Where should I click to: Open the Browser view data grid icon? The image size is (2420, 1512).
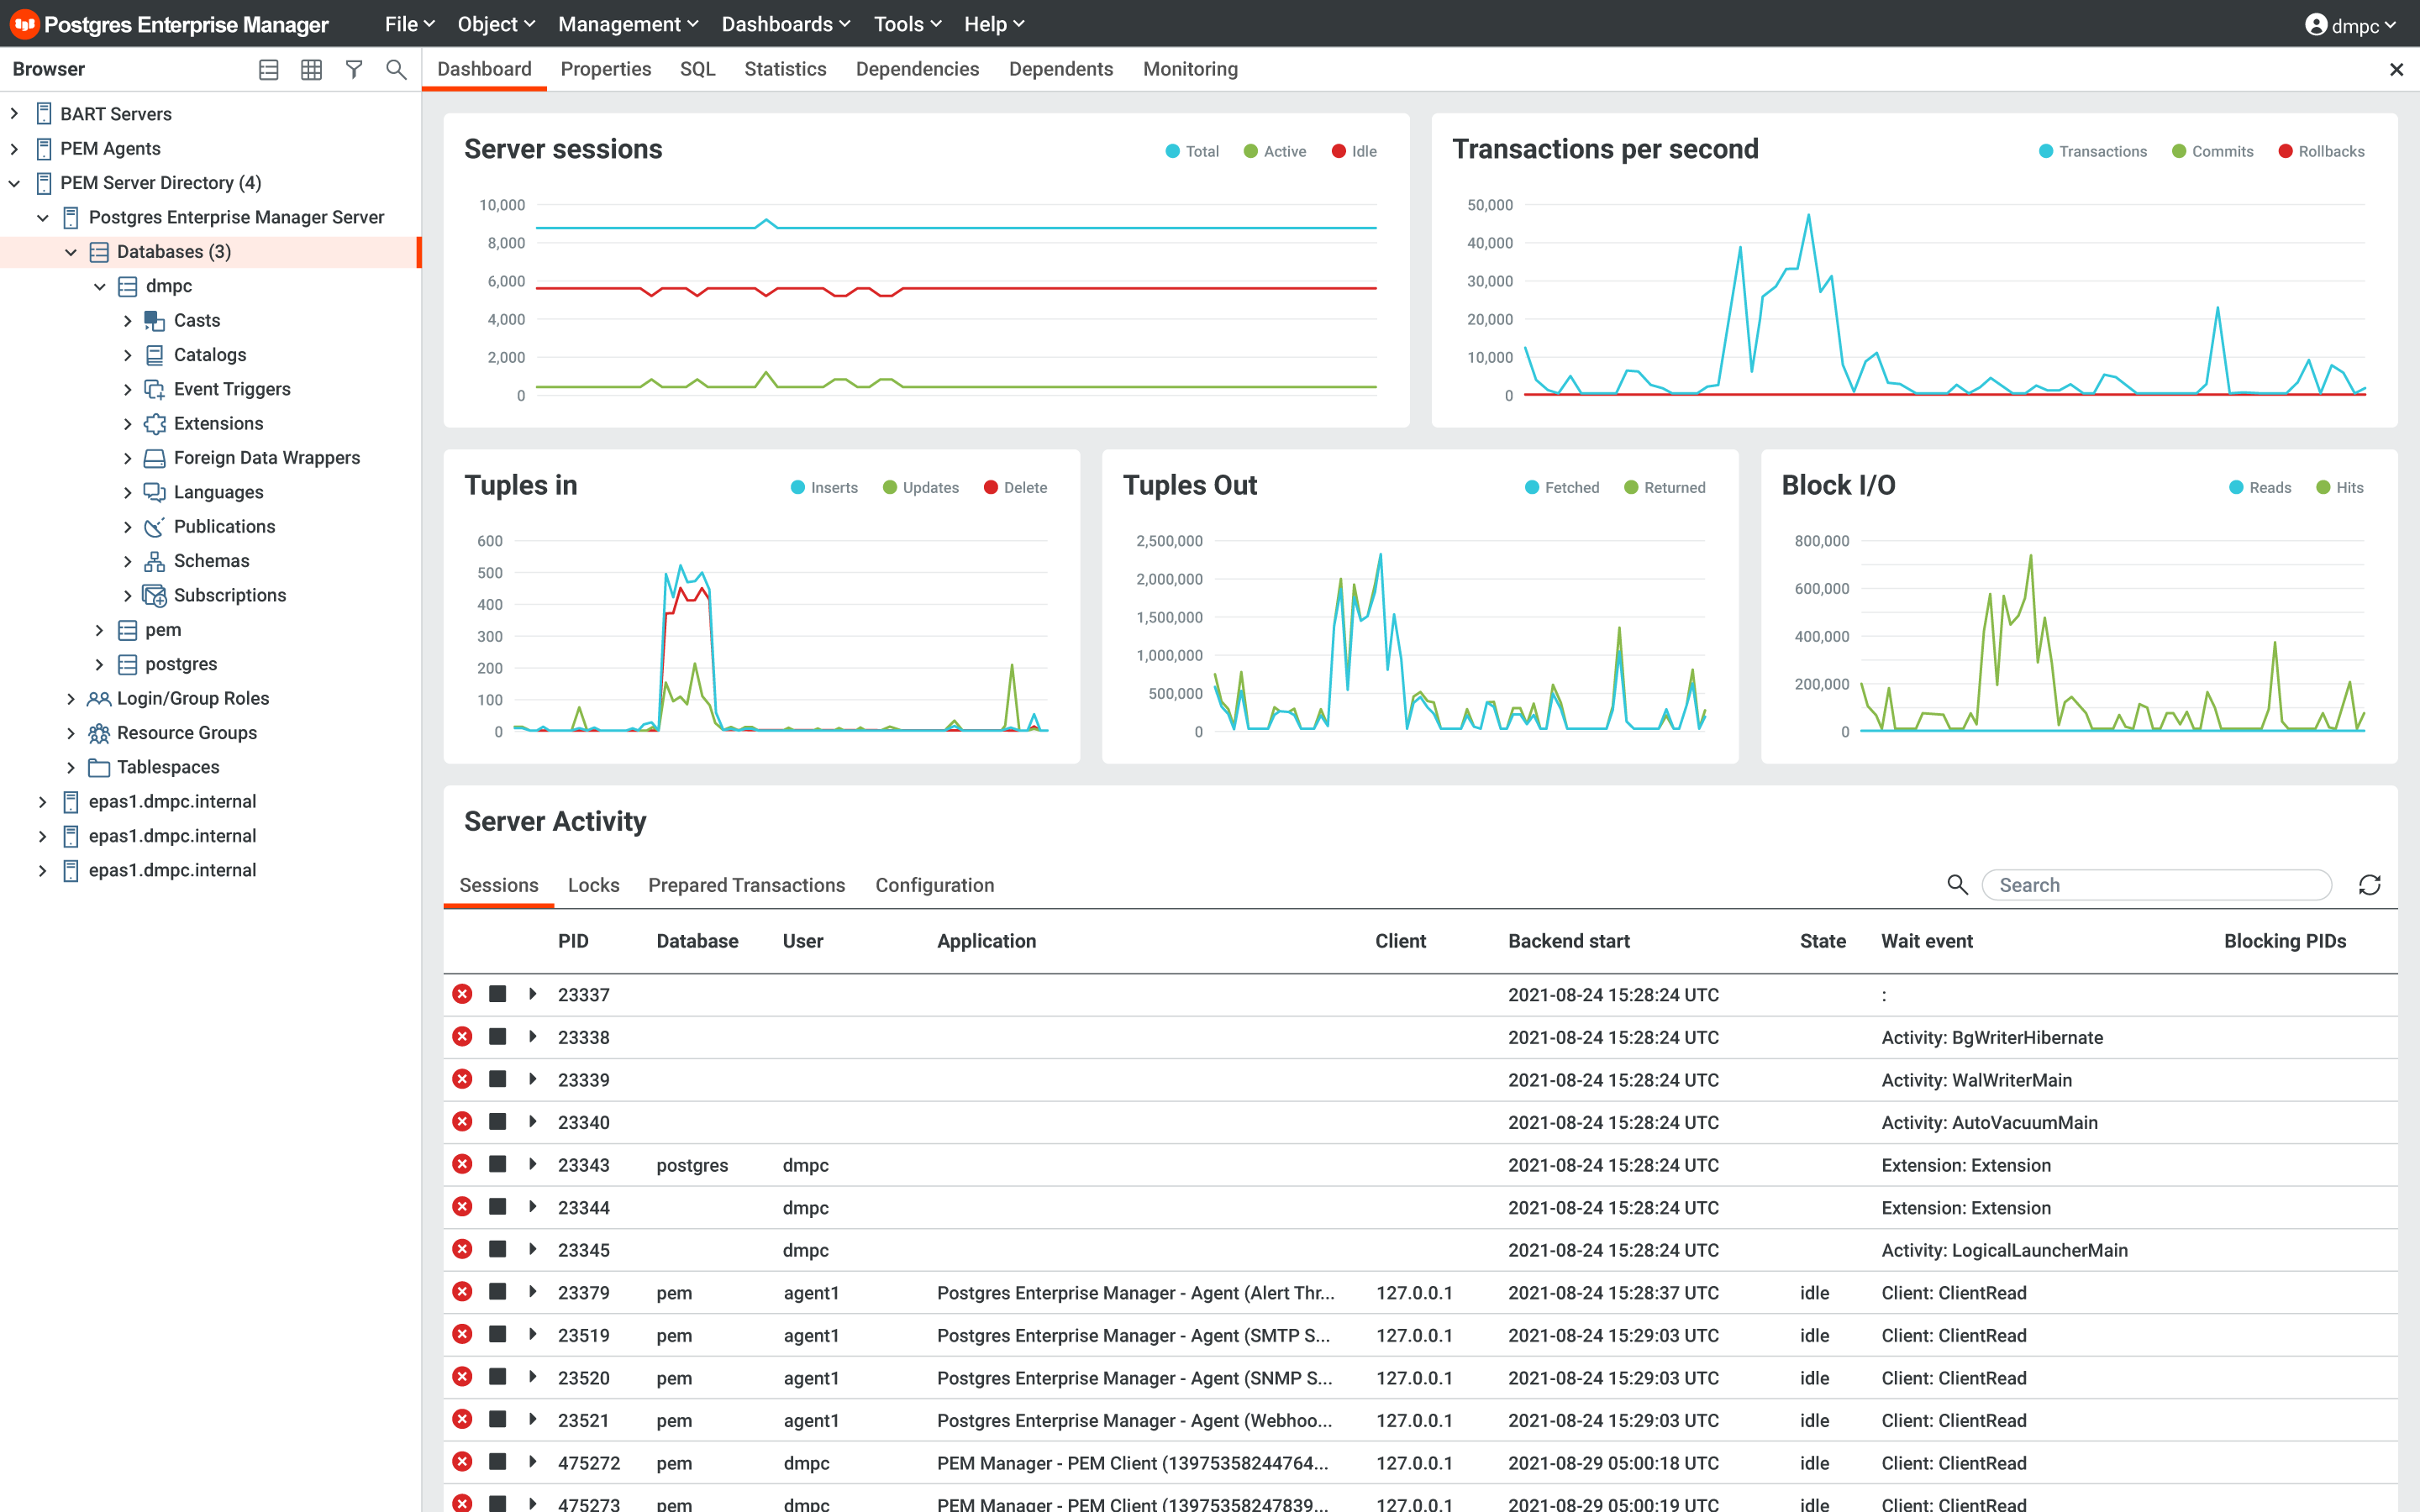pyautogui.click(x=311, y=69)
